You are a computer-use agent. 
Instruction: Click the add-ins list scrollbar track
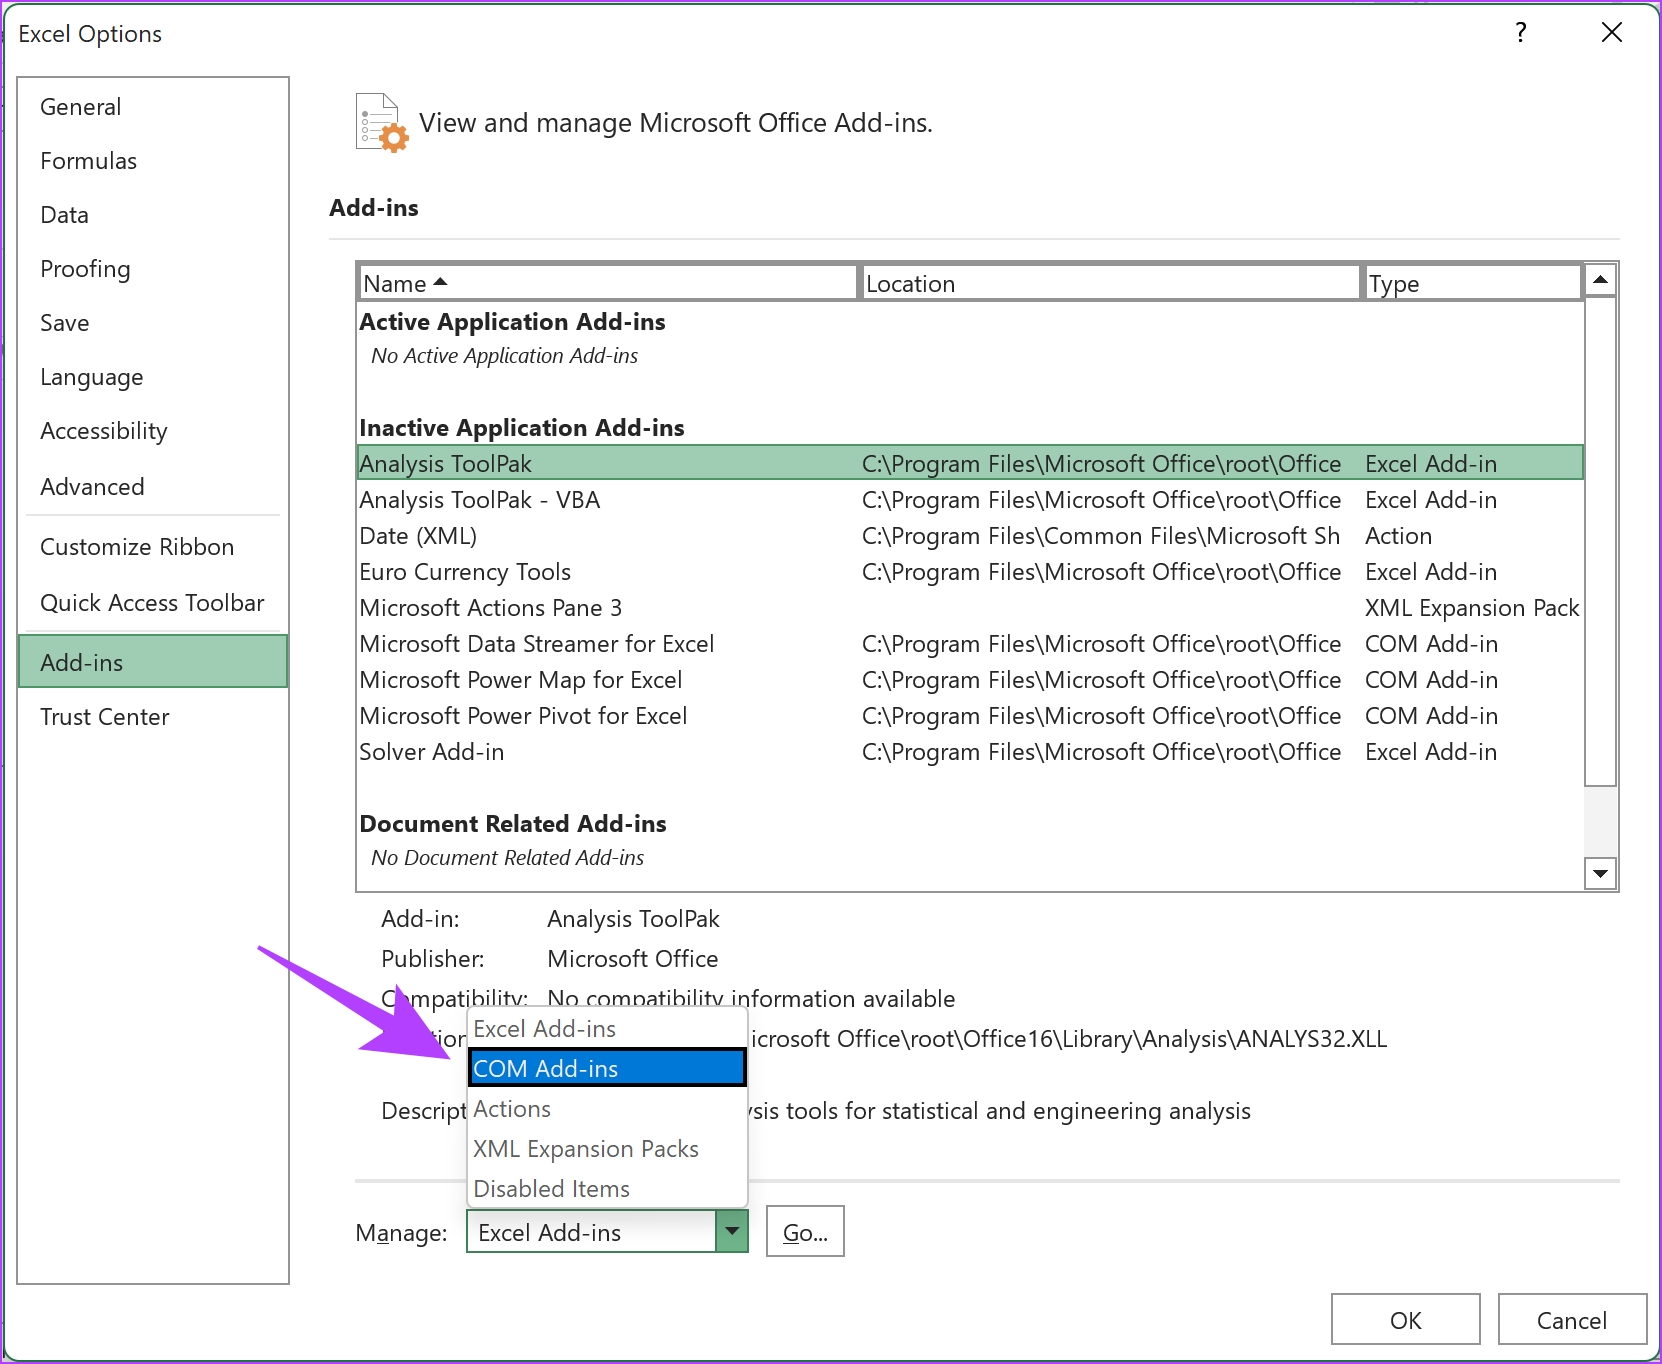click(1600, 820)
